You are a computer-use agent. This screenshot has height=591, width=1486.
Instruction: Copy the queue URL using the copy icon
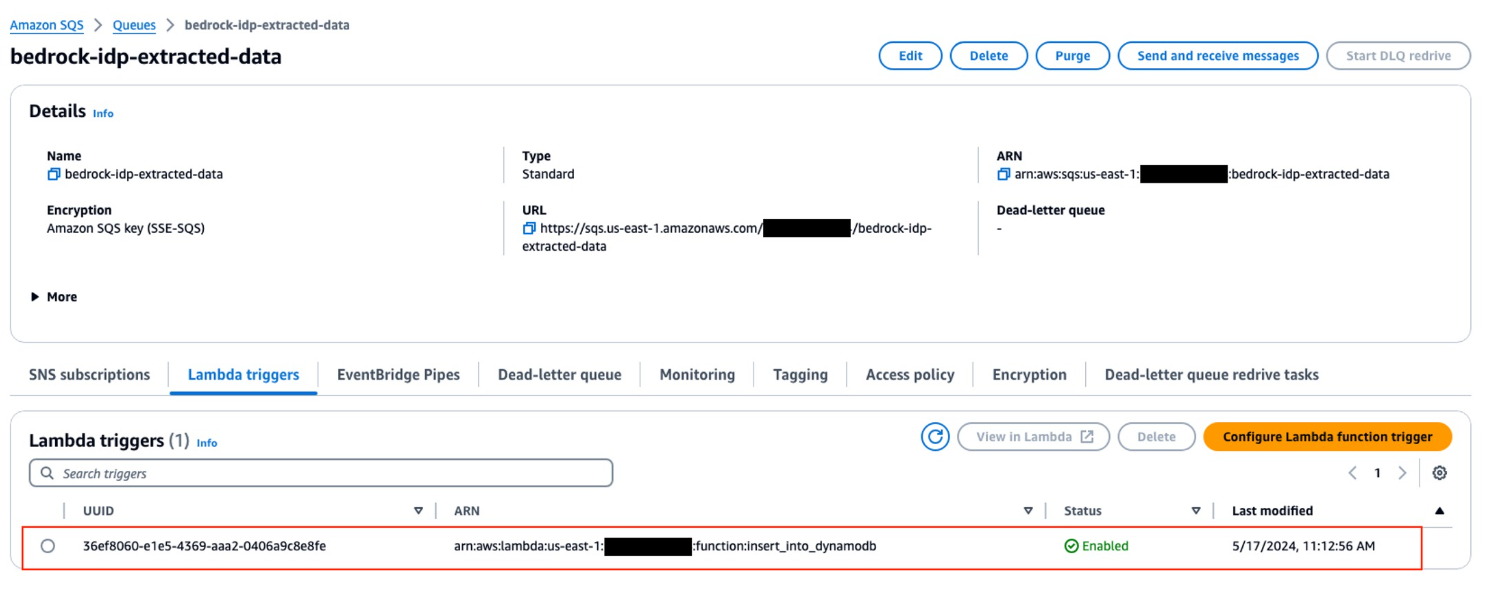point(529,228)
